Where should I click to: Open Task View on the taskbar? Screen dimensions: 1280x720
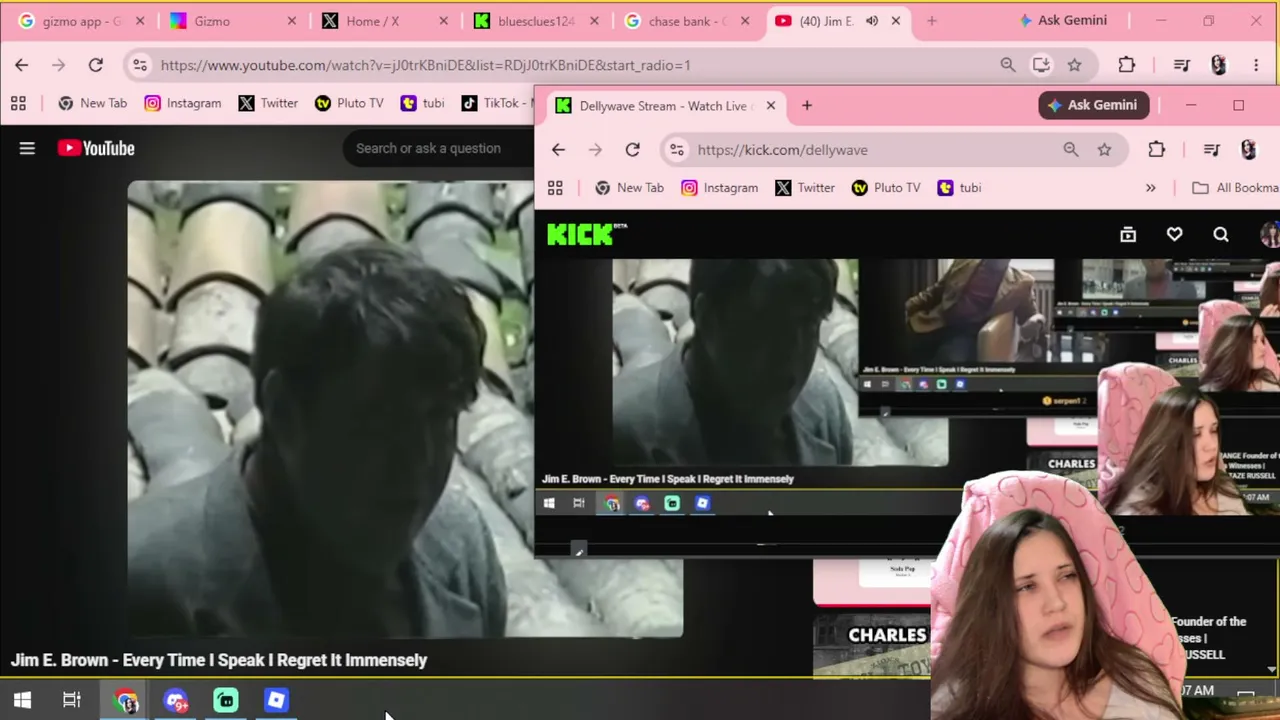click(x=72, y=700)
